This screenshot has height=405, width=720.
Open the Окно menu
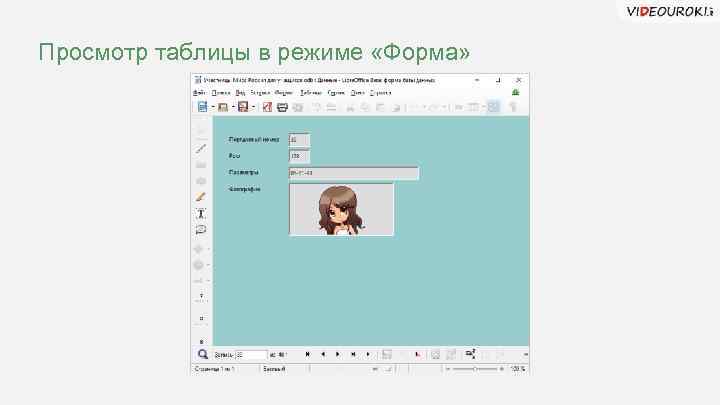pyautogui.click(x=357, y=93)
